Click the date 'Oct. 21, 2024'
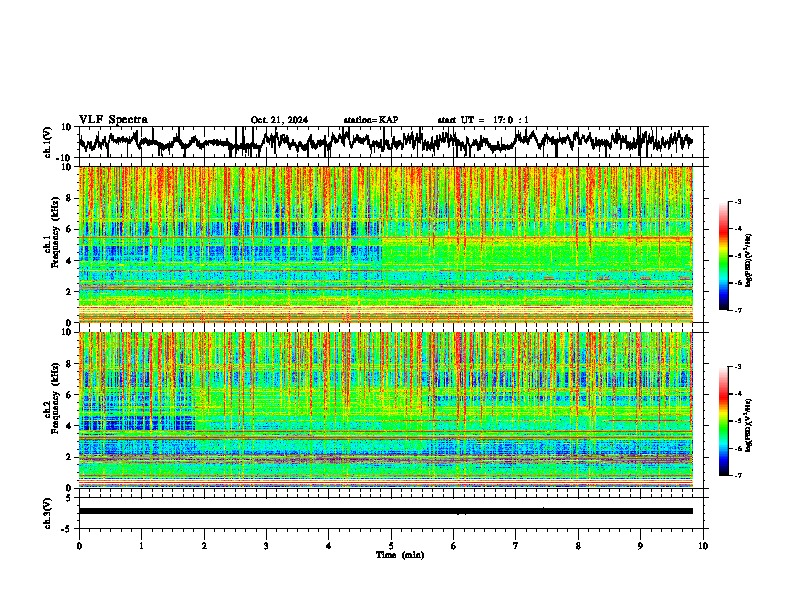This screenshot has height=612, width=792. 279,120
